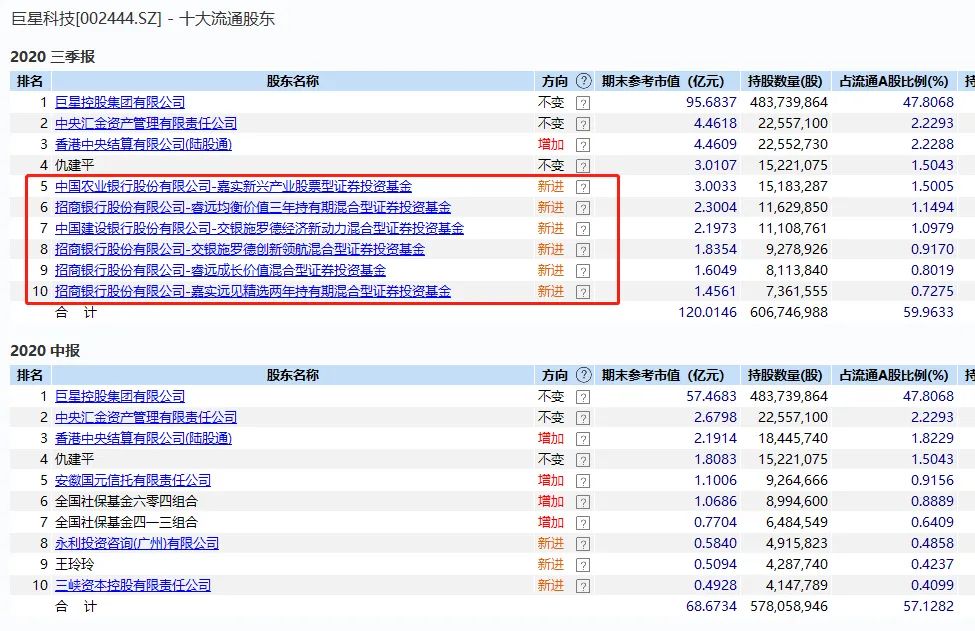
Task: Open 永利投资咨询(广州)有限公司 link
Action: point(137,543)
